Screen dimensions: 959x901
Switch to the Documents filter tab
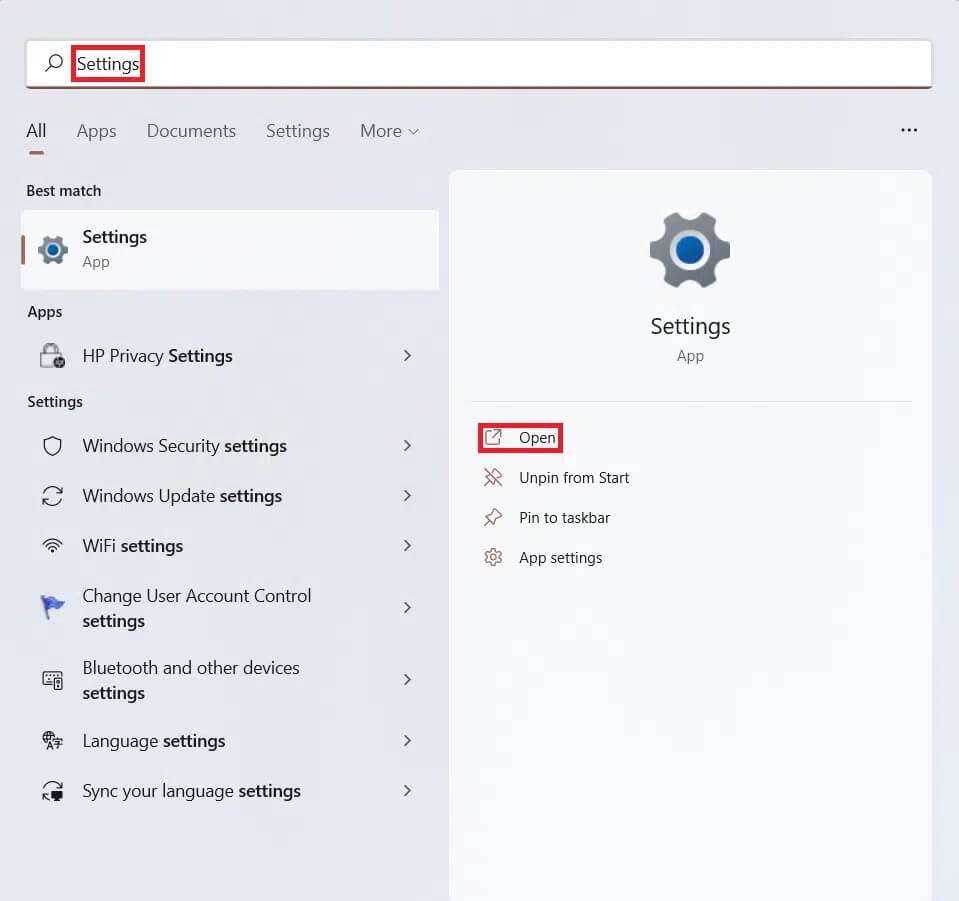point(191,131)
